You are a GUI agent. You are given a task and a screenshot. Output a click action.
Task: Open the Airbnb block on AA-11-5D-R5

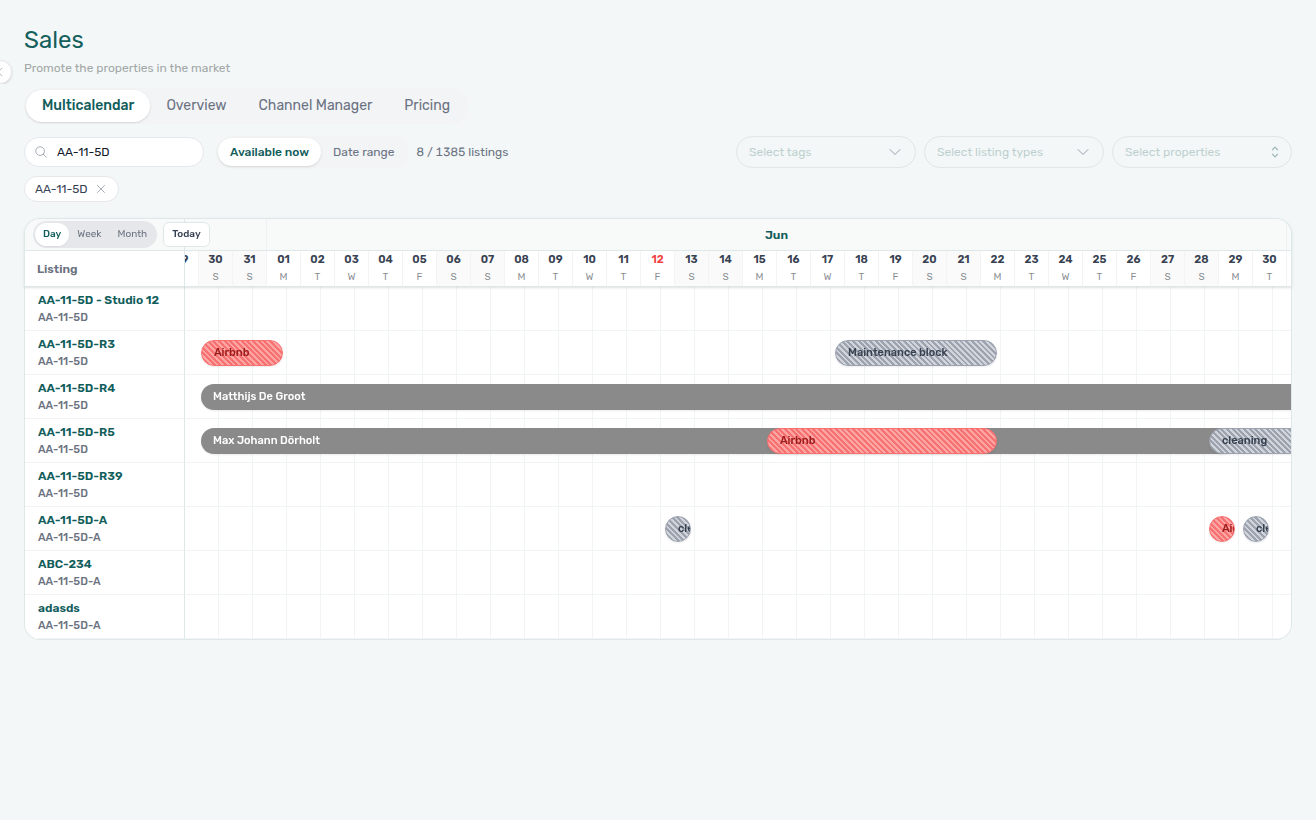(x=882, y=441)
